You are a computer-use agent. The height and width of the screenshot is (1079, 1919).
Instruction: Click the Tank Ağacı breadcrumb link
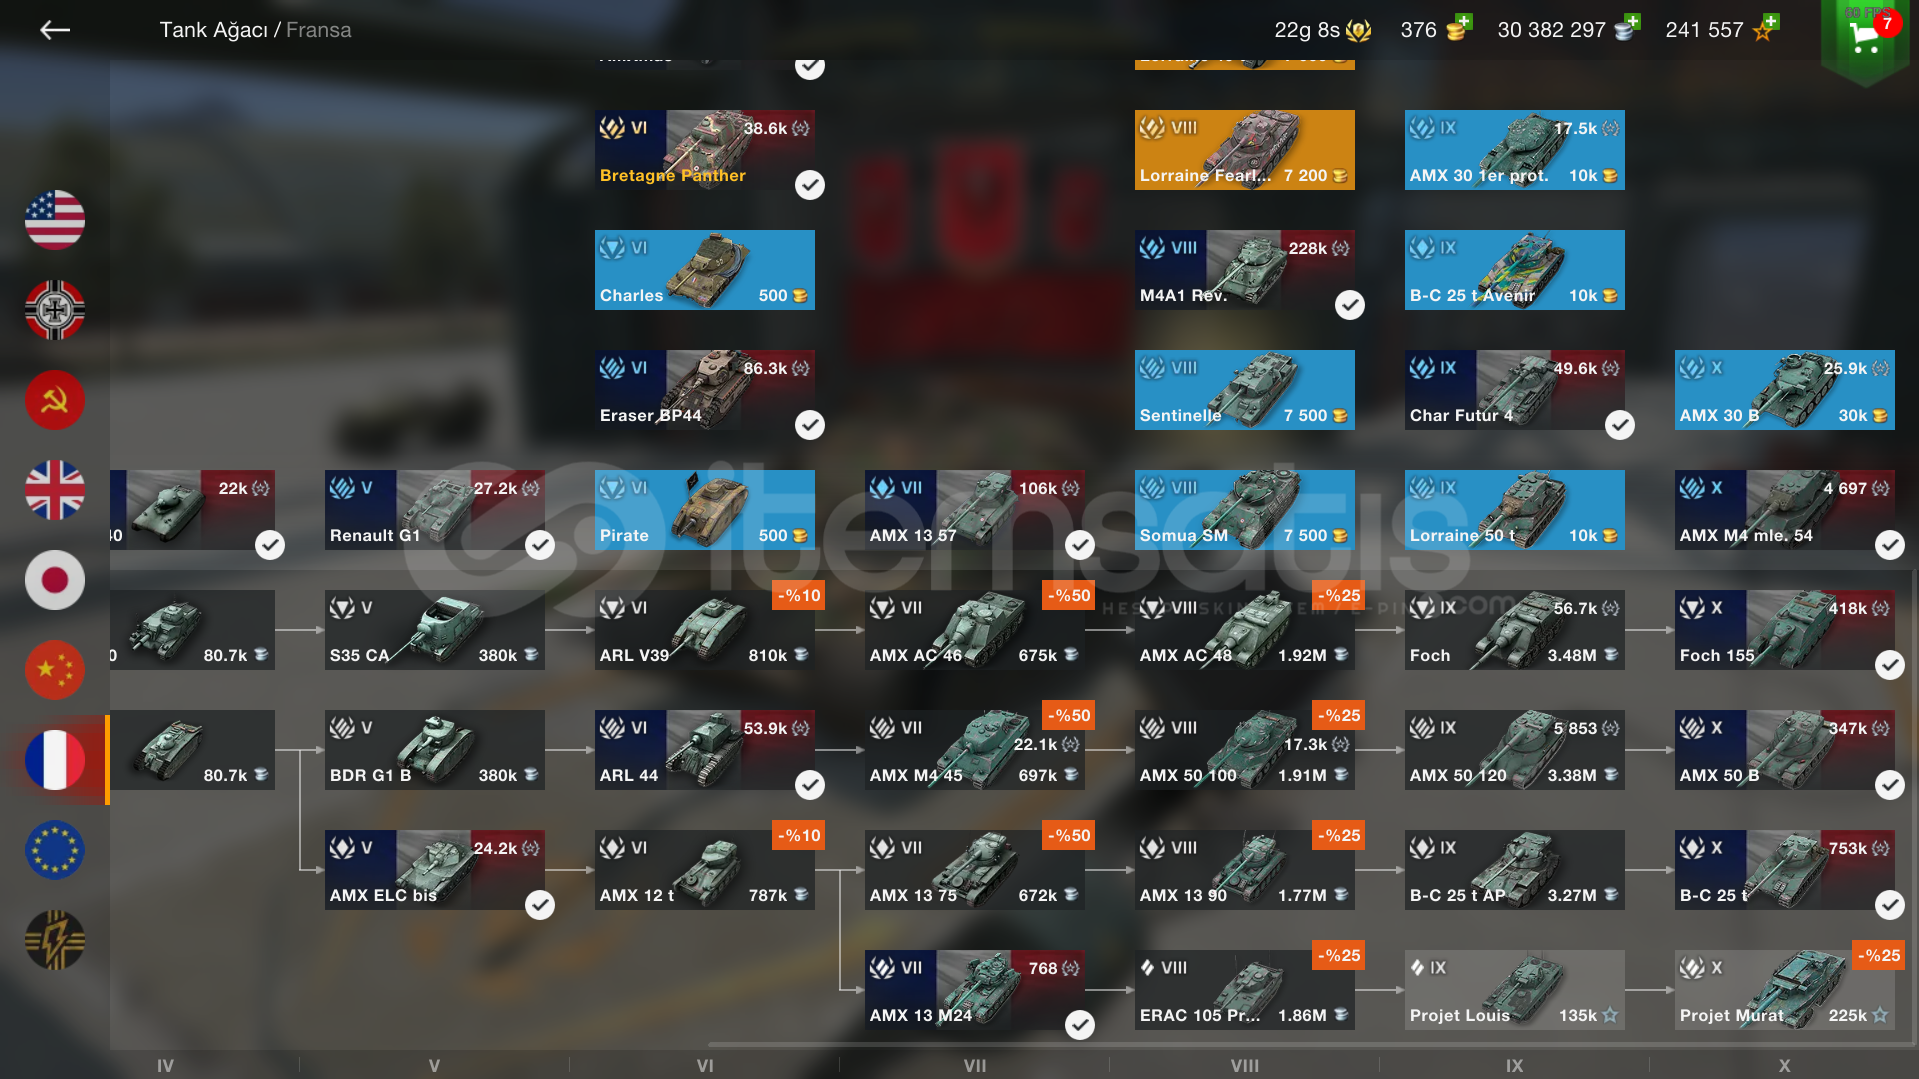click(x=213, y=30)
